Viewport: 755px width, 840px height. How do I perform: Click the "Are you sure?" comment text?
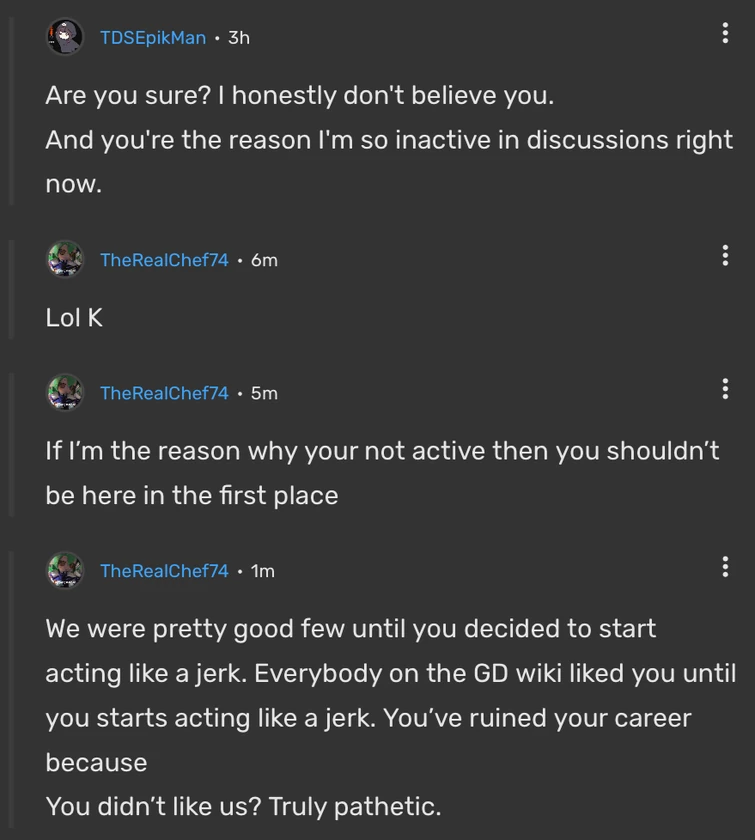(x=299, y=97)
